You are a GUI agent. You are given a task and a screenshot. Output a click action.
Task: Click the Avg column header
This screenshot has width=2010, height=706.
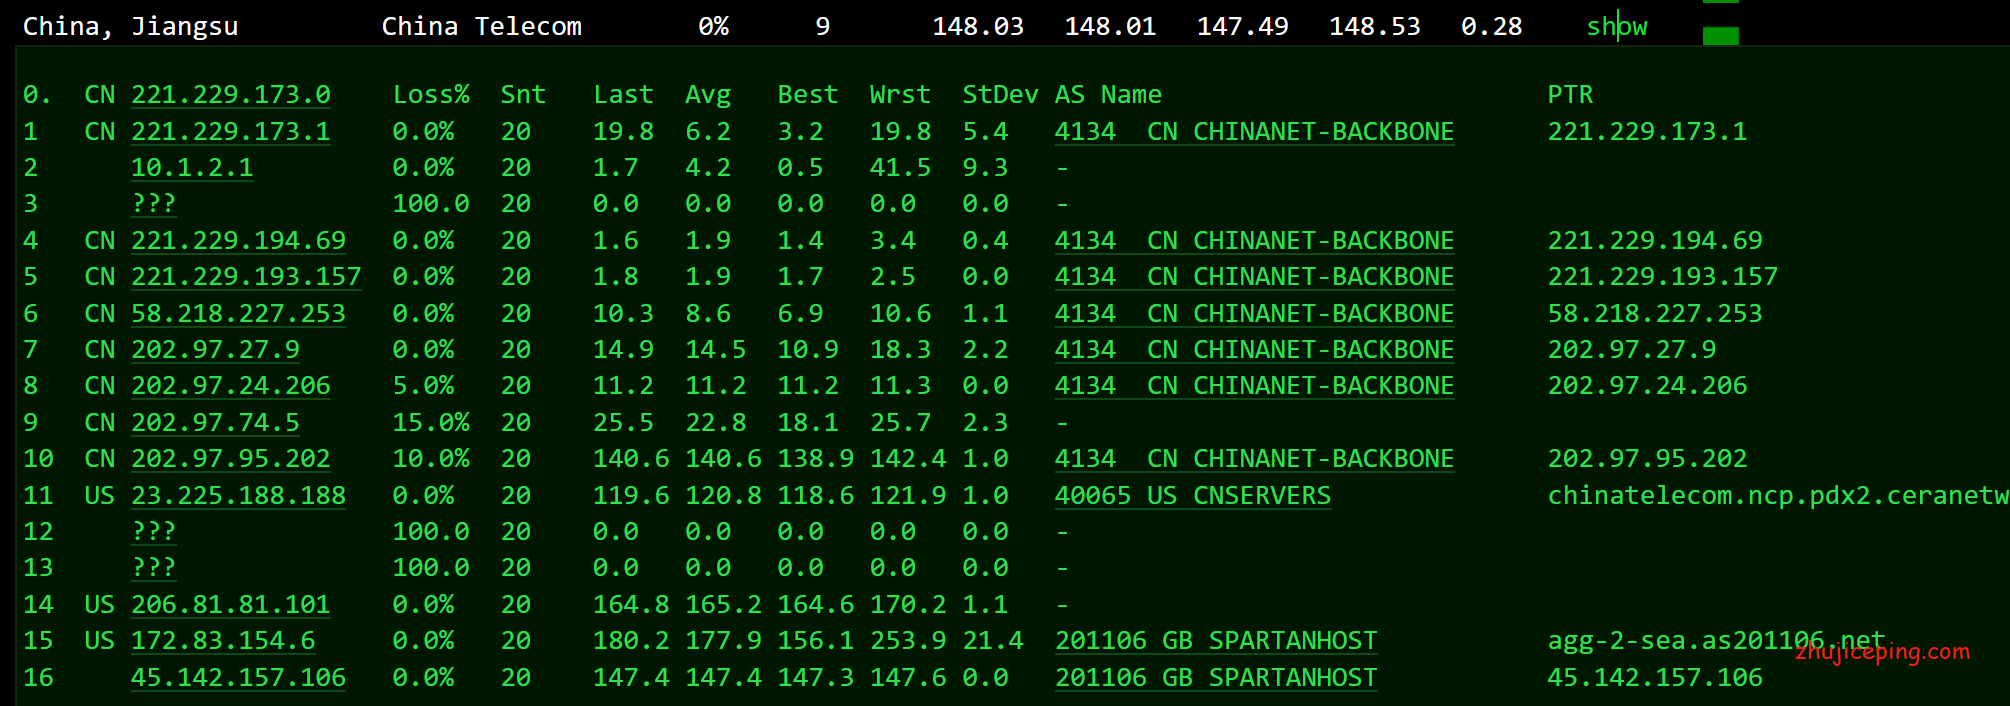point(708,95)
